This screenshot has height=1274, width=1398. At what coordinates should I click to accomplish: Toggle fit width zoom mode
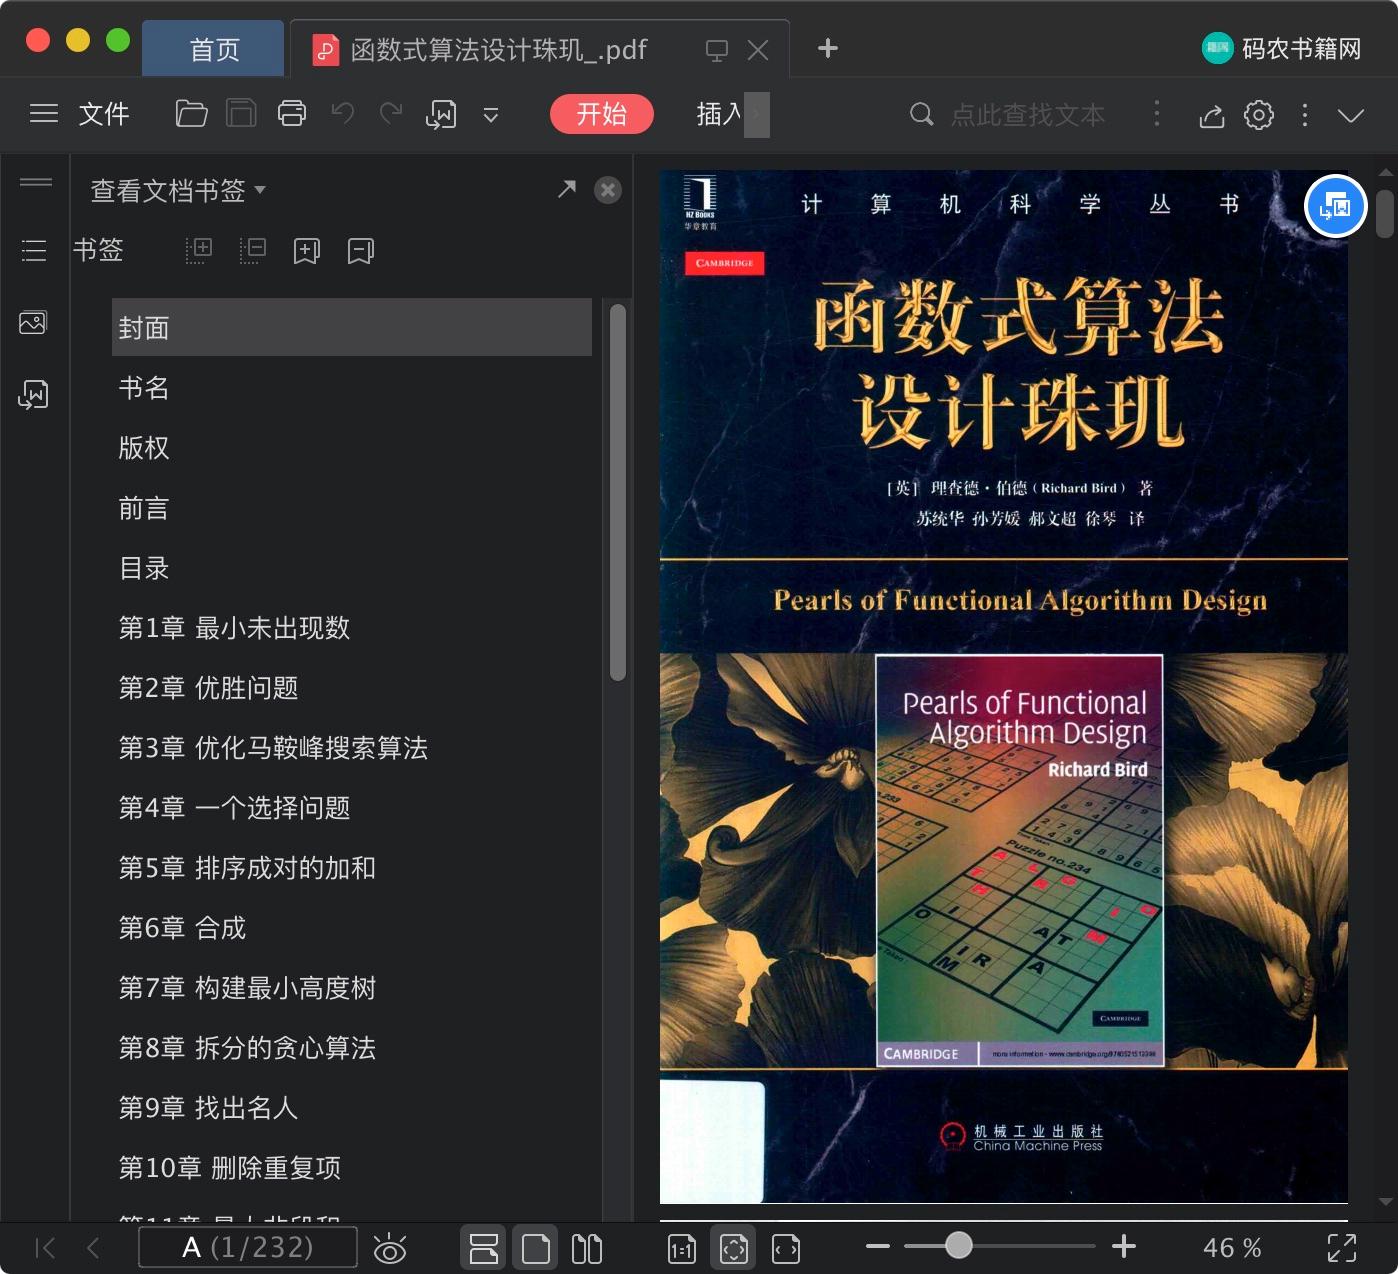coord(786,1248)
